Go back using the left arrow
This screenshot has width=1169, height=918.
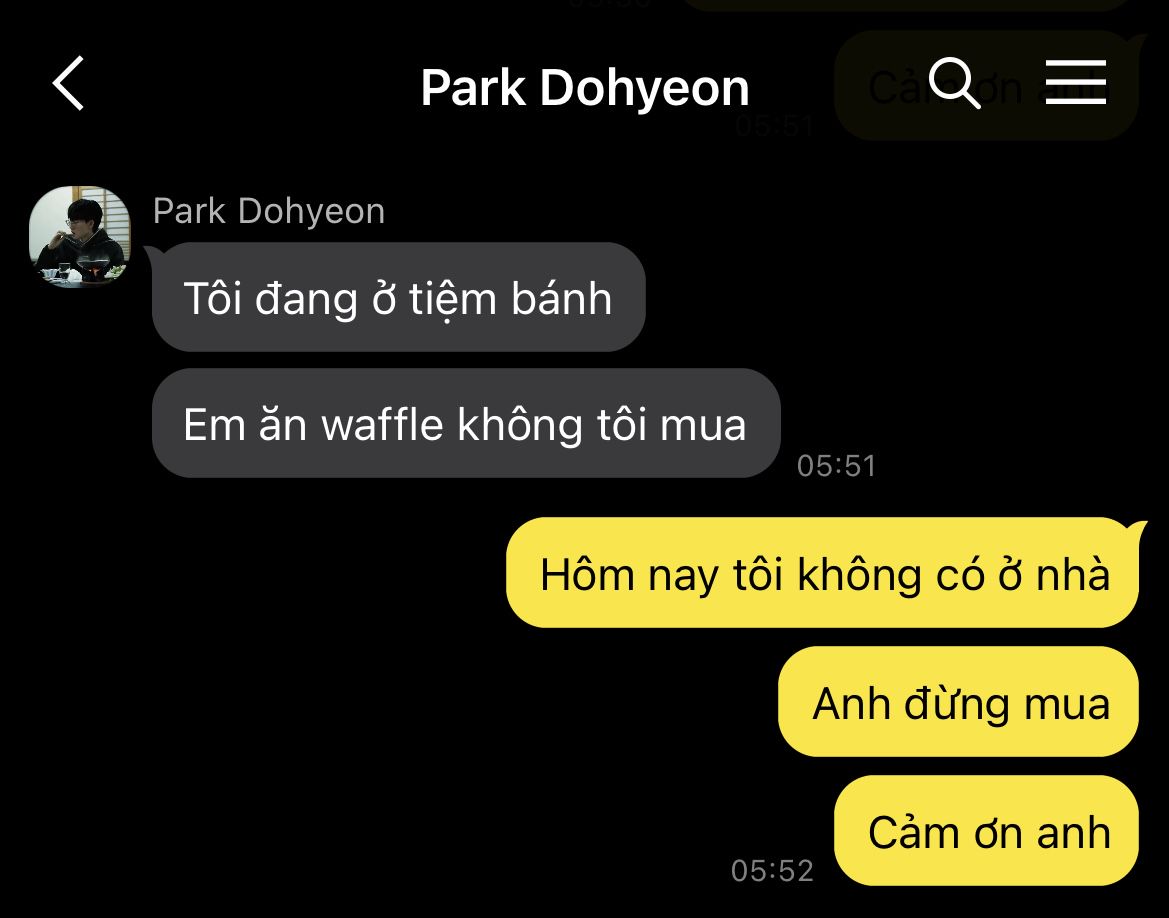pos(68,84)
